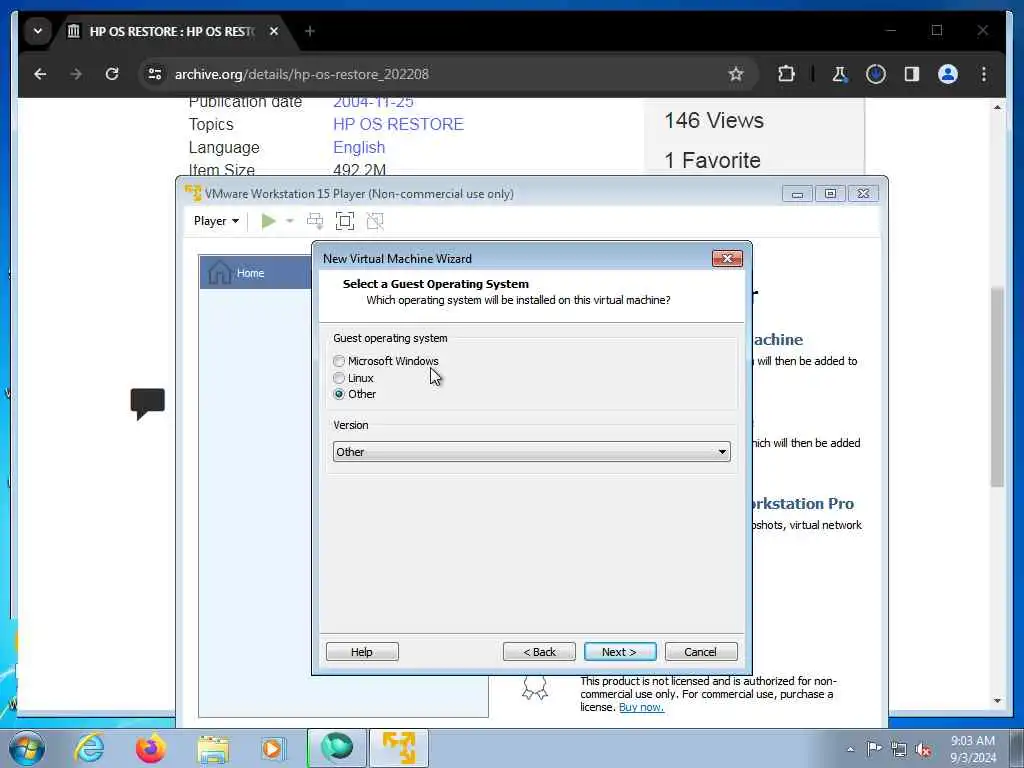Go back with the Back button
The width and height of the screenshot is (1024, 768).
tap(539, 652)
